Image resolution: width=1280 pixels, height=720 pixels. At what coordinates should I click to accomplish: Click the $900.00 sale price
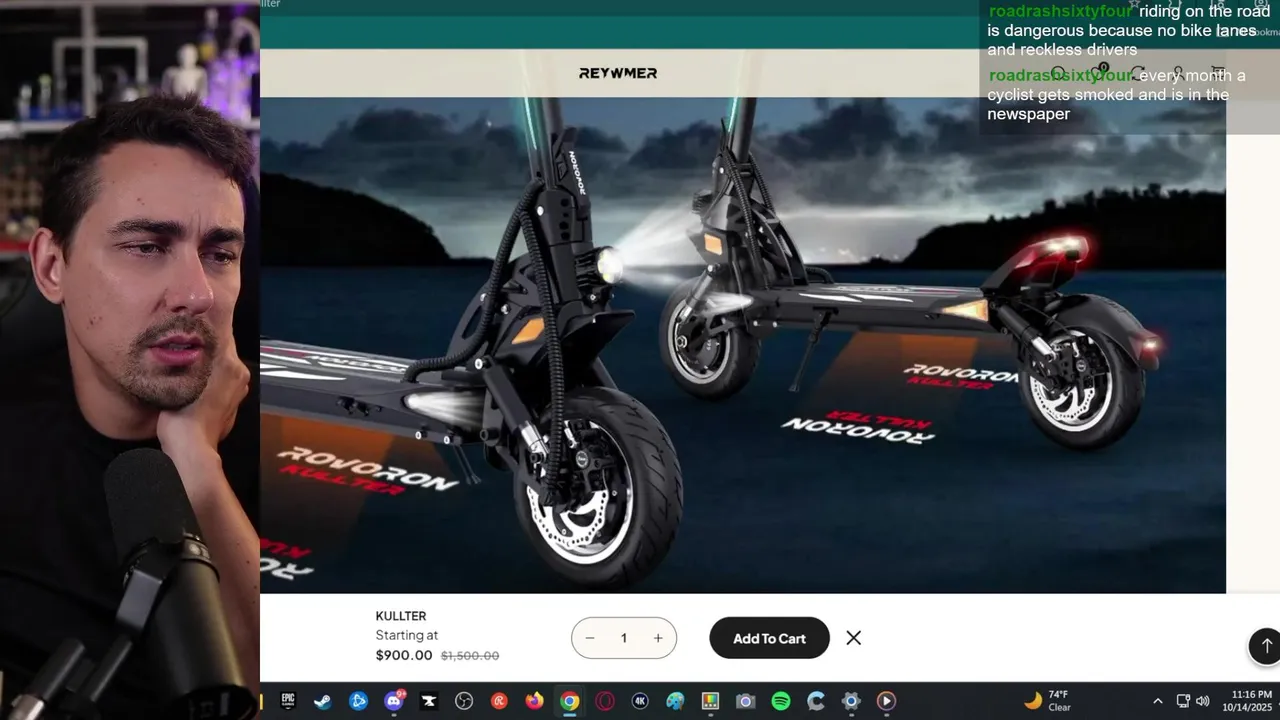[x=404, y=656]
